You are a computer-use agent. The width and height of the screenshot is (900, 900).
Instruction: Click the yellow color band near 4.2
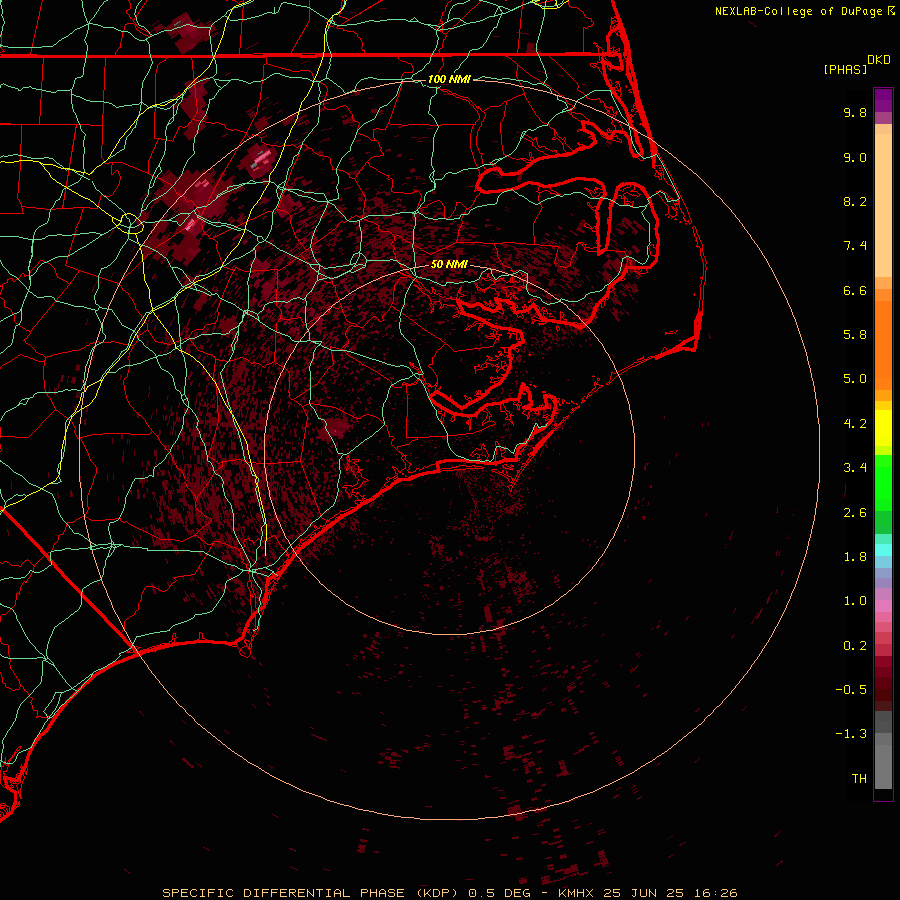(883, 428)
